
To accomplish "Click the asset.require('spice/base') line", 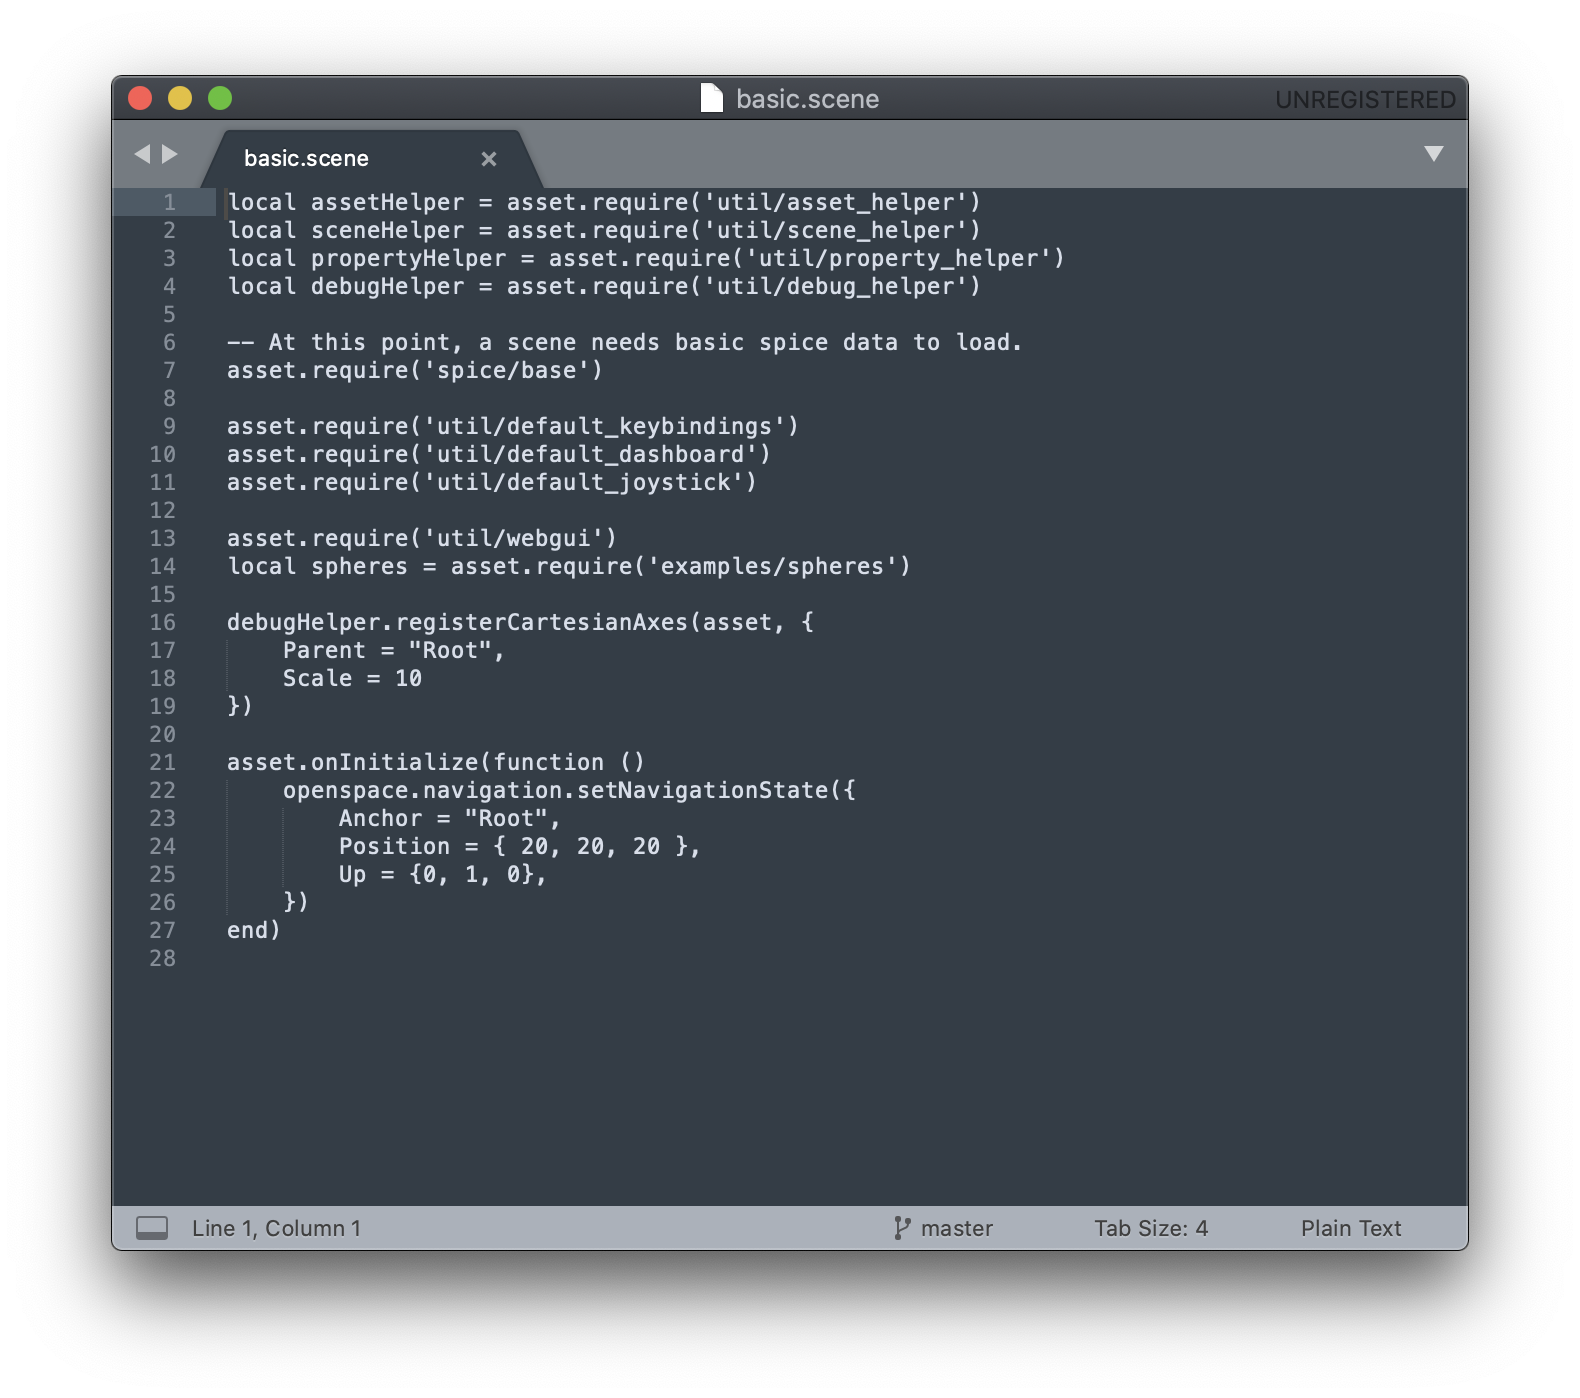I will point(415,370).
